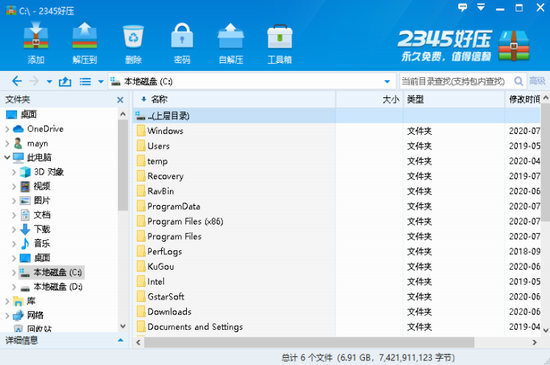This screenshot has height=365, width=550.
Task: Go back with the left arrow
Action: [x=17, y=81]
